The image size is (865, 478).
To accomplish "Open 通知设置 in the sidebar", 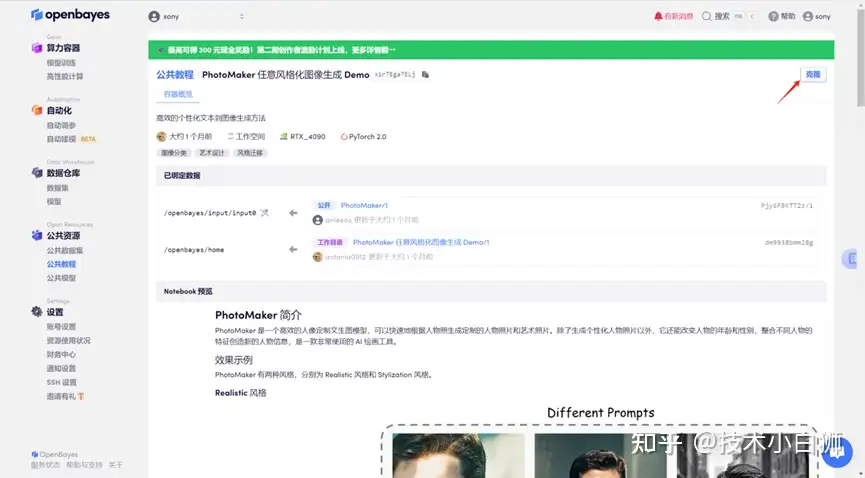I will coord(61,368).
